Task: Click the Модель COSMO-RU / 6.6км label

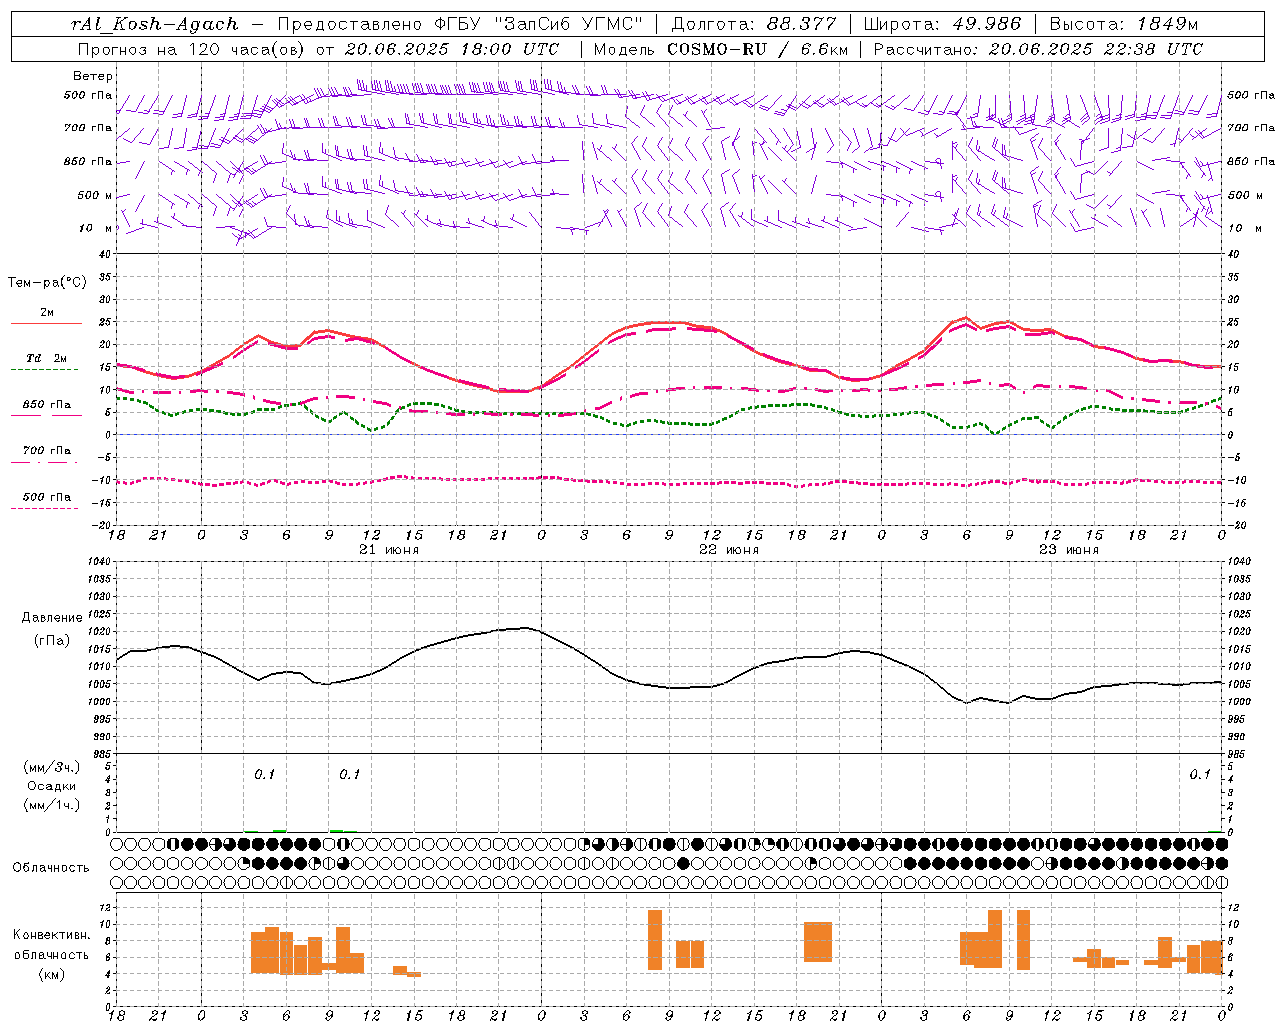Action: pyautogui.click(x=721, y=49)
